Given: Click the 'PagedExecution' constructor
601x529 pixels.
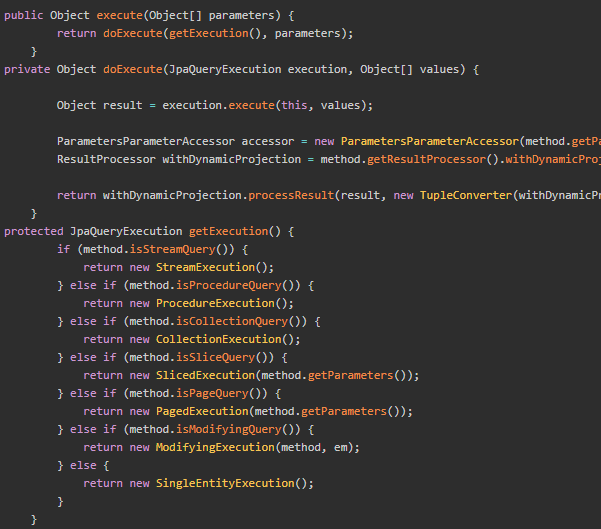Looking at the screenshot, I should (202, 412).
